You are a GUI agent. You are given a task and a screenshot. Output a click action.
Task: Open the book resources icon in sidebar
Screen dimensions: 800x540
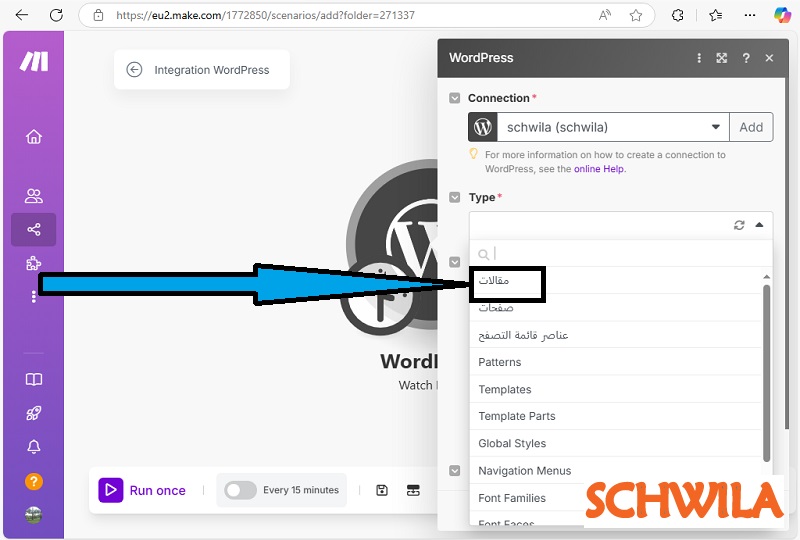coord(34,379)
